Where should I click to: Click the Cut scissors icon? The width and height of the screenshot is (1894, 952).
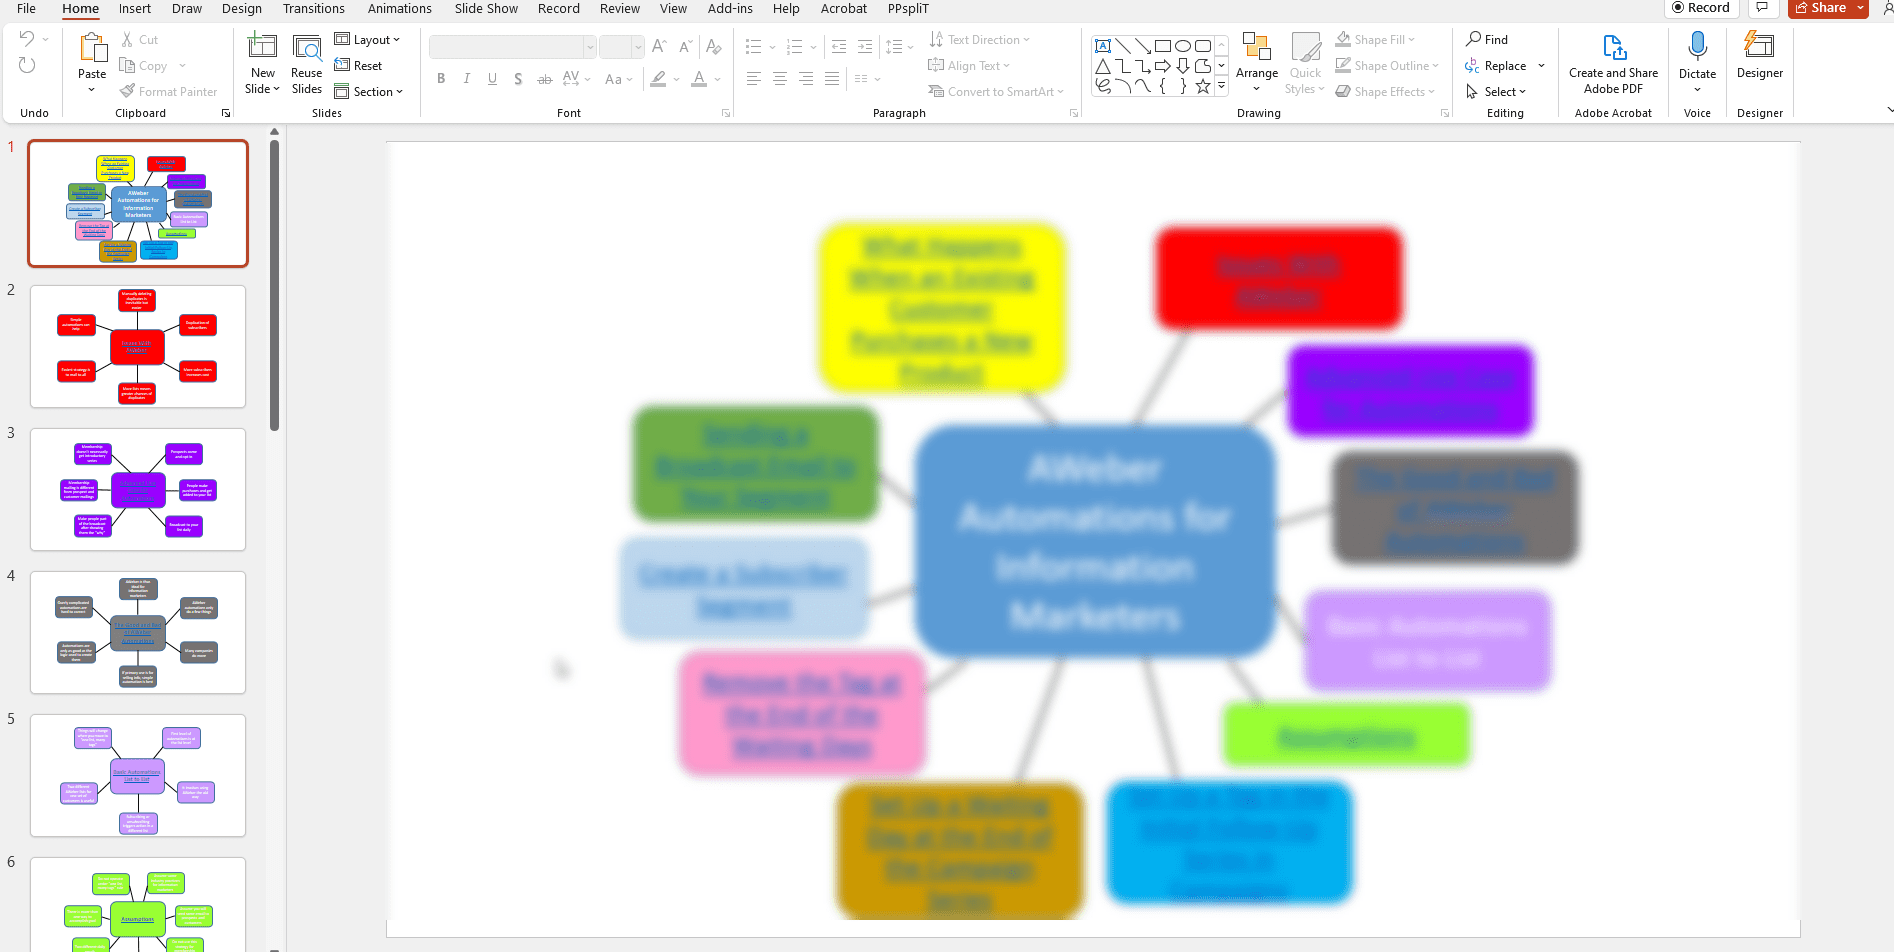[128, 40]
